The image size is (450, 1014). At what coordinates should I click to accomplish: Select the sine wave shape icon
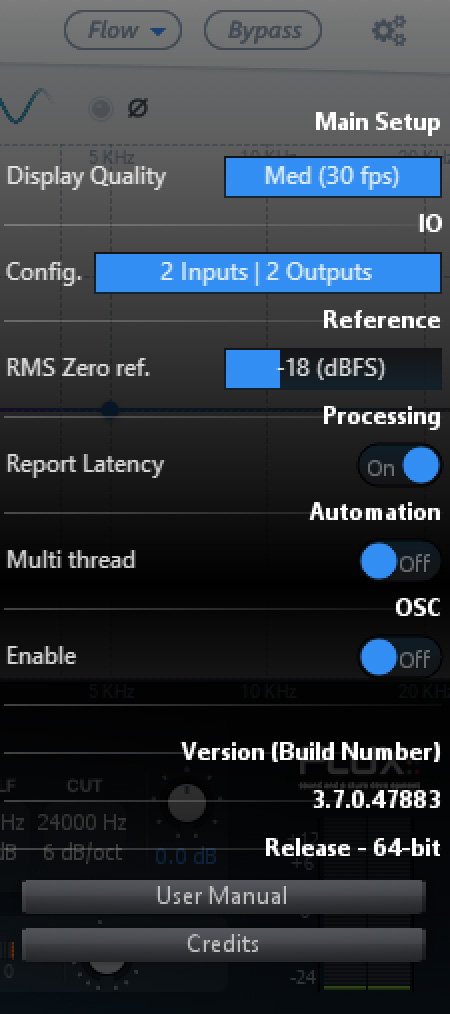[26, 106]
